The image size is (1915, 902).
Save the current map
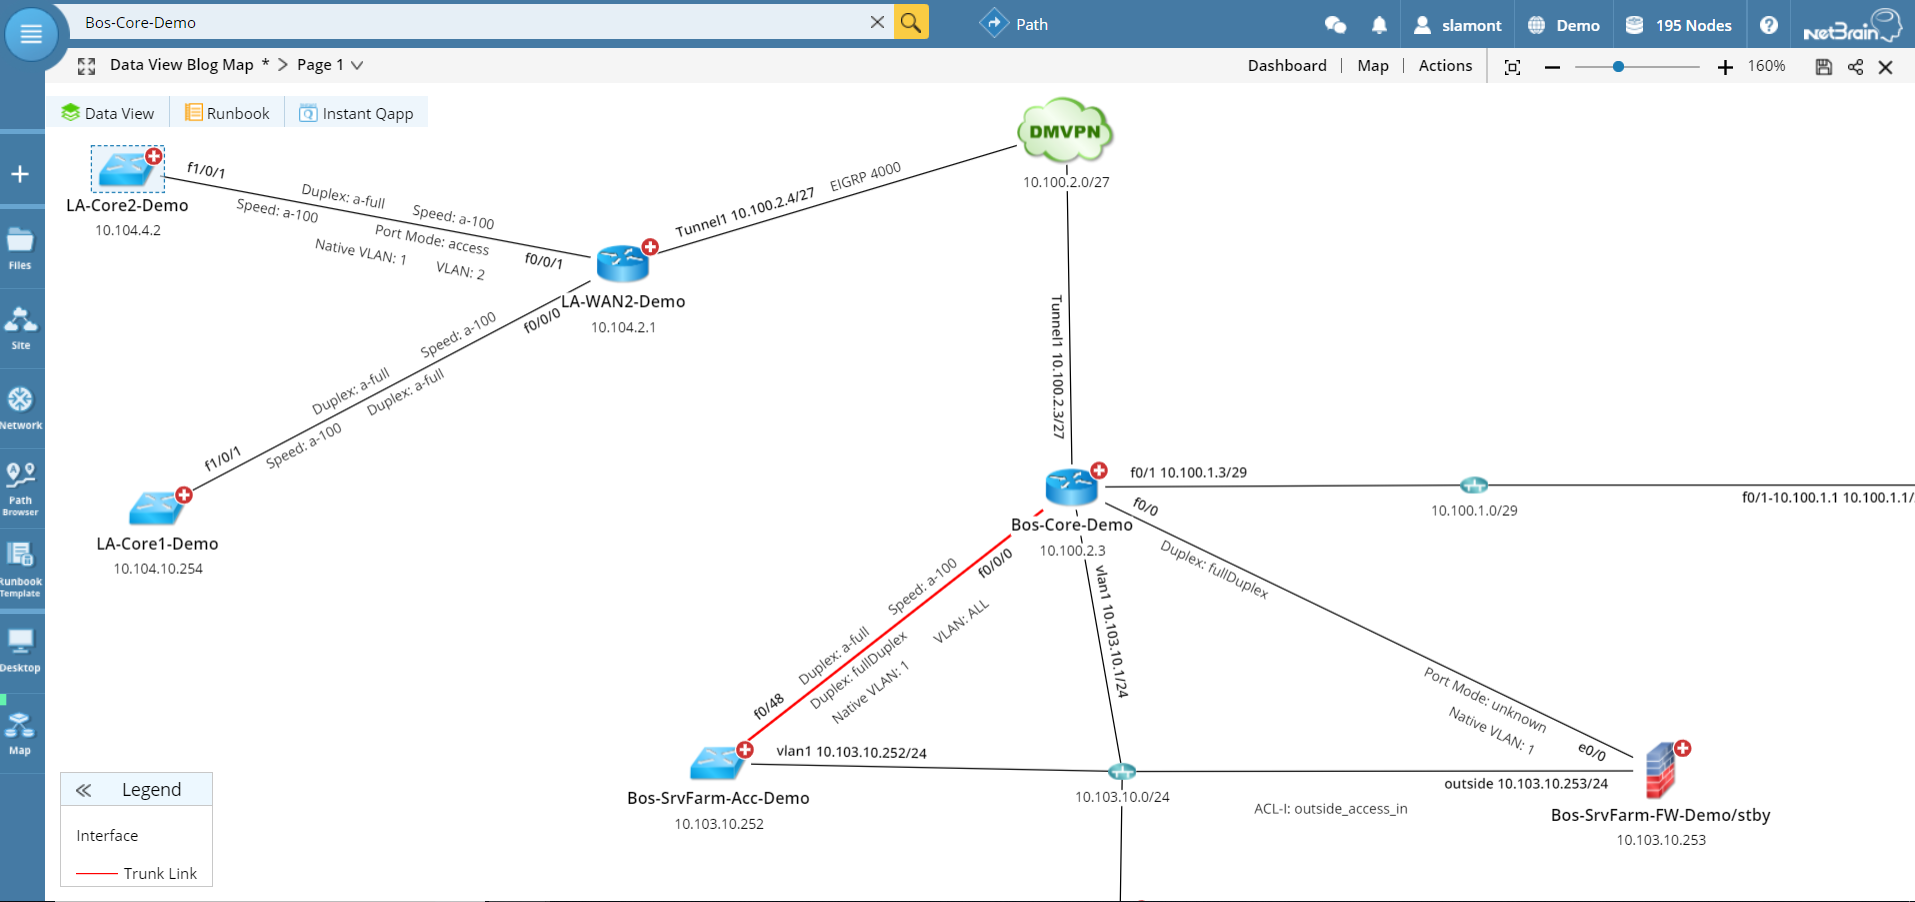1824,65
